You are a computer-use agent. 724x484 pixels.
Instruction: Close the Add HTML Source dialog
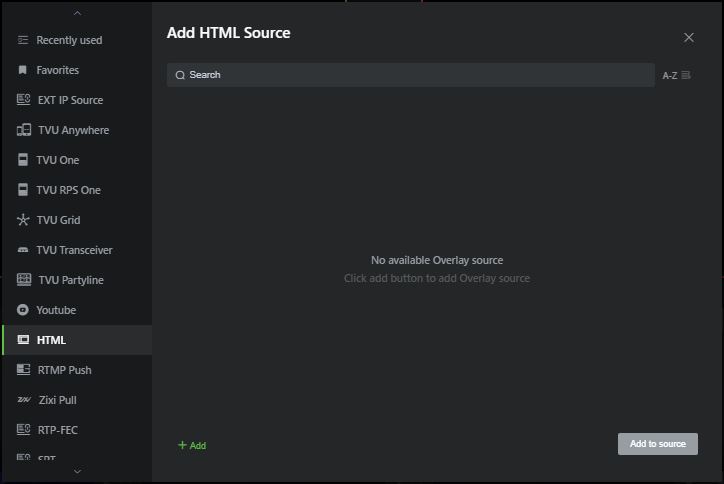(688, 37)
